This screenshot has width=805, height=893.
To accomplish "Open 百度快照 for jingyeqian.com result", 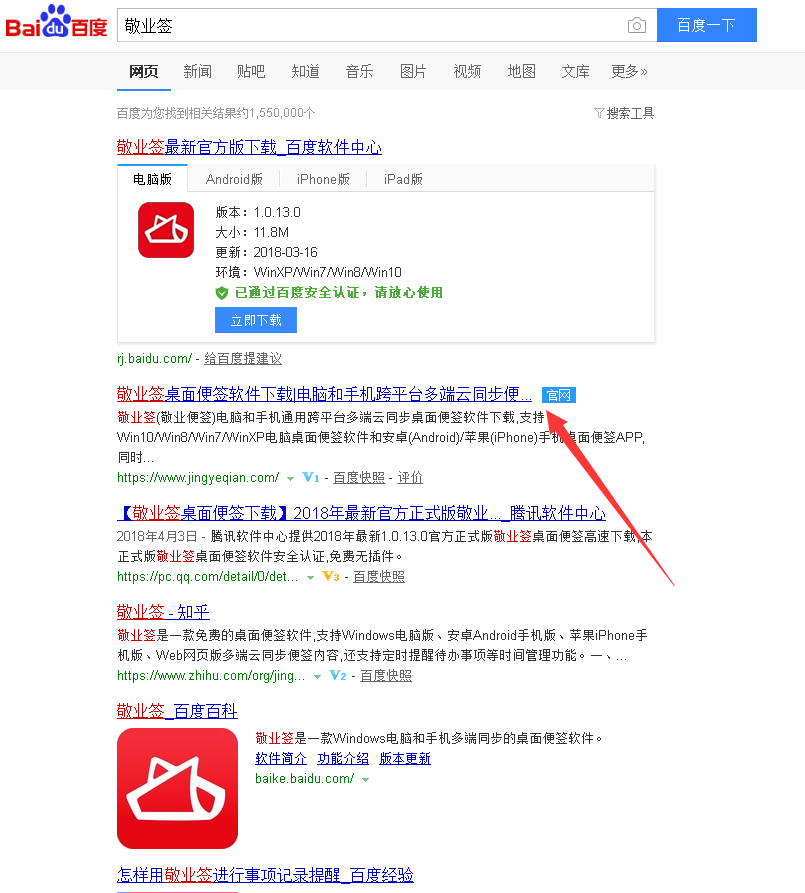I will point(359,477).
